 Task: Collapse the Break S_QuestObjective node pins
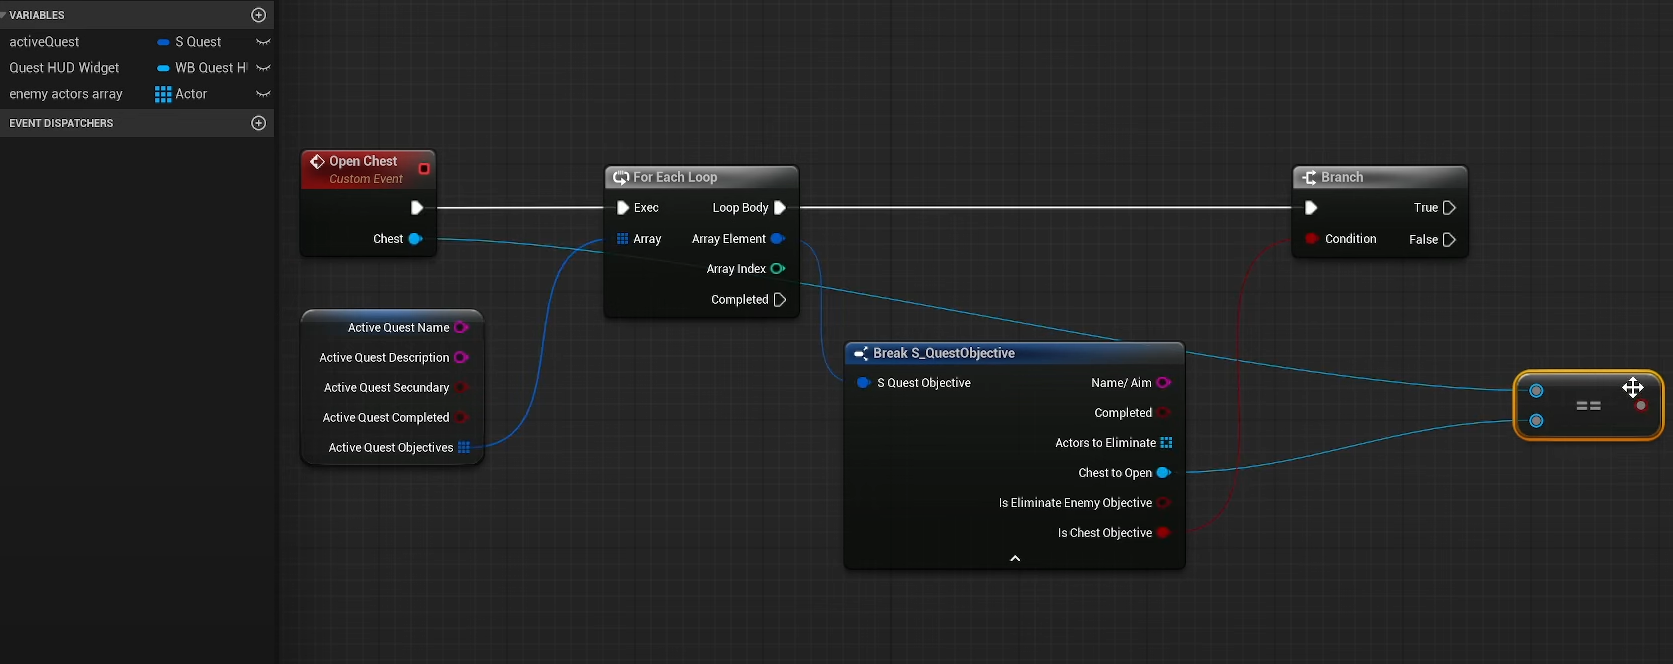coord(1015,559)
